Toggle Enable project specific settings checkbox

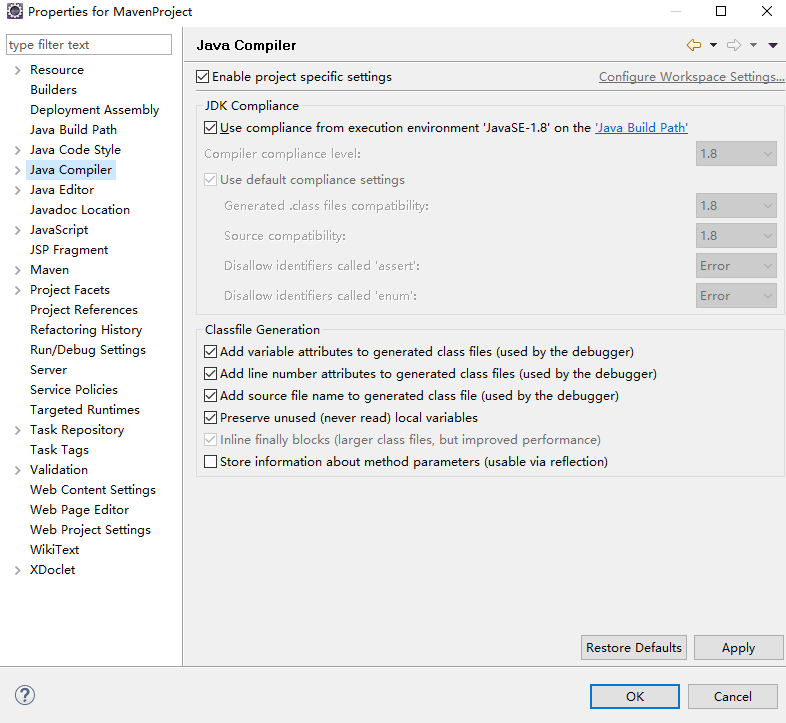[x=203, y=77]
